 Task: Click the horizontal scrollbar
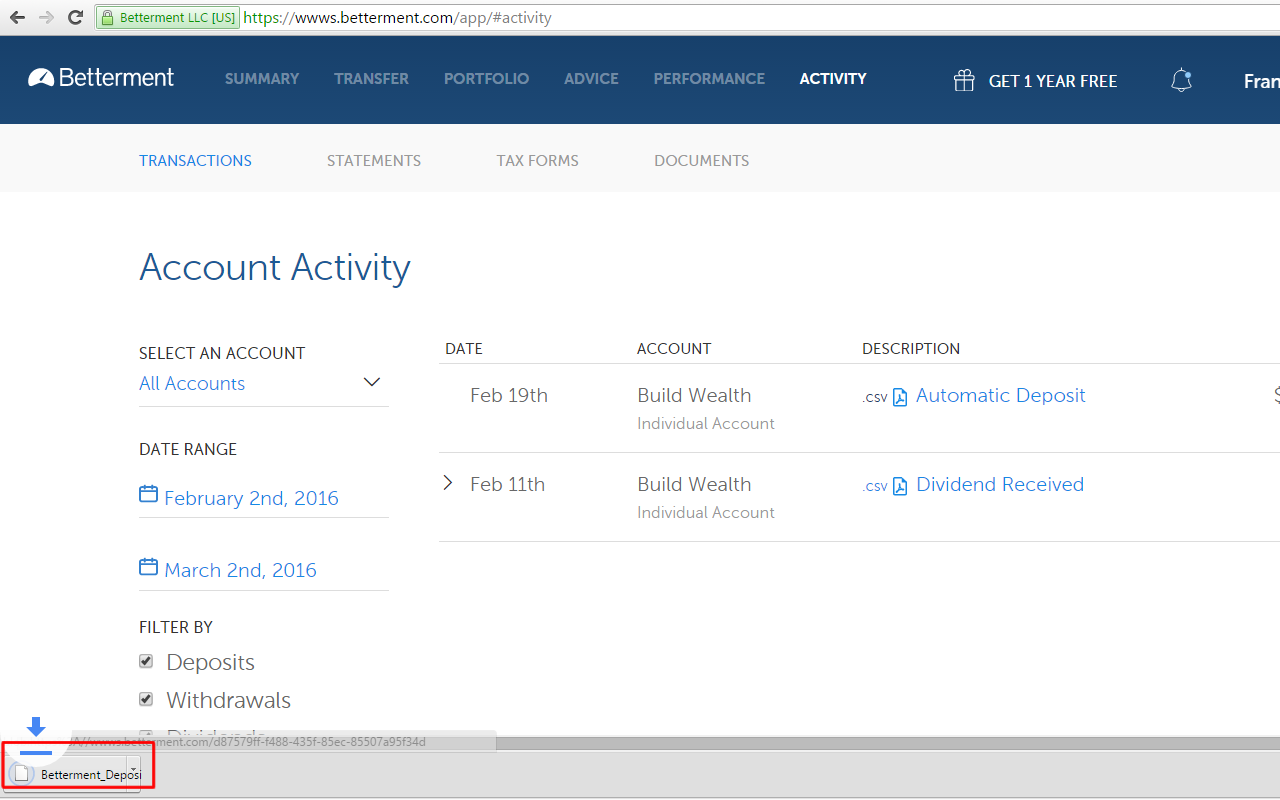click(640, 743)
